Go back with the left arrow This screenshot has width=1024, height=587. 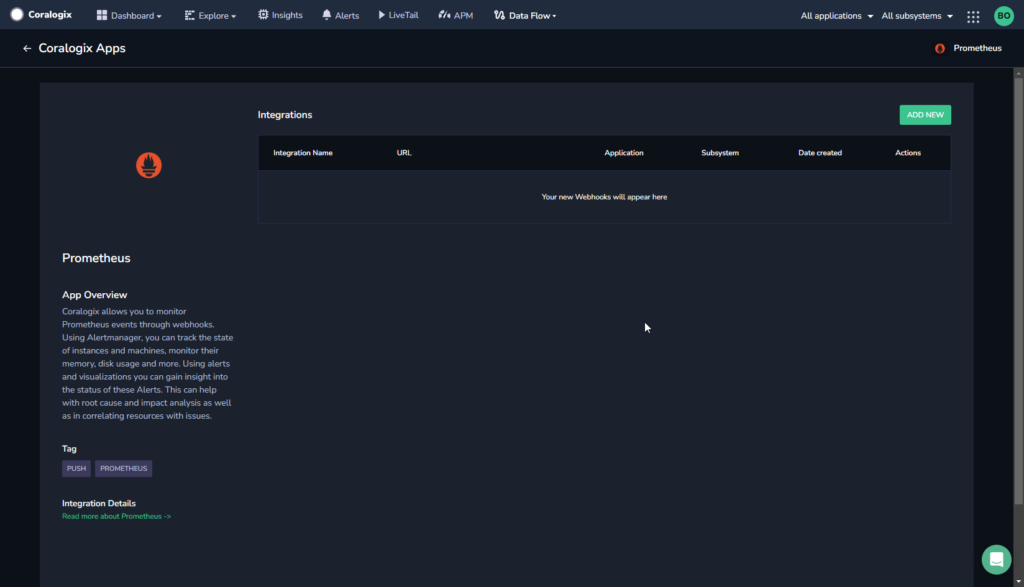tap(27, 48)
